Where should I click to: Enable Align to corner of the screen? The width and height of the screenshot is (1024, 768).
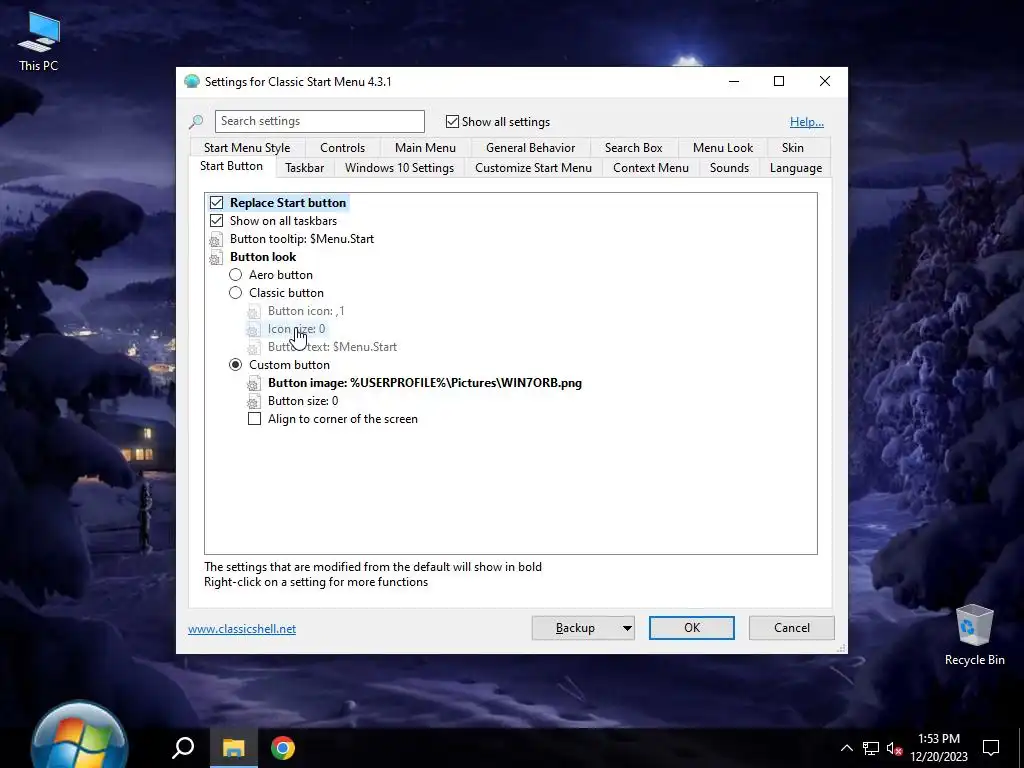(255, 419)
